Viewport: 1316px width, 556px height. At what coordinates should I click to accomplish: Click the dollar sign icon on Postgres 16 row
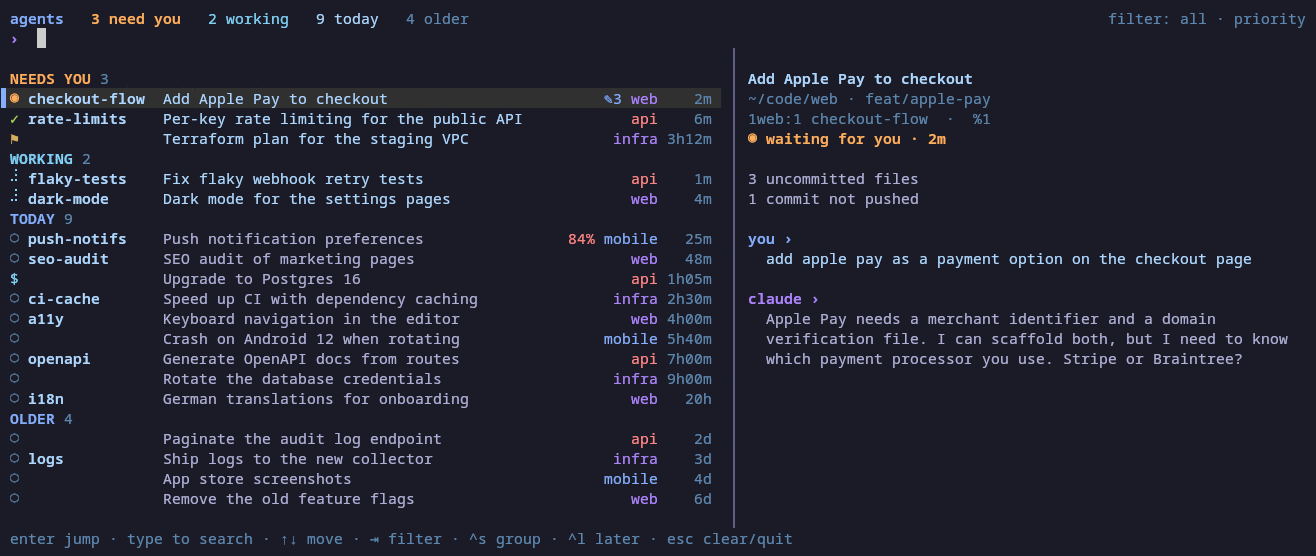click(14, 279)
